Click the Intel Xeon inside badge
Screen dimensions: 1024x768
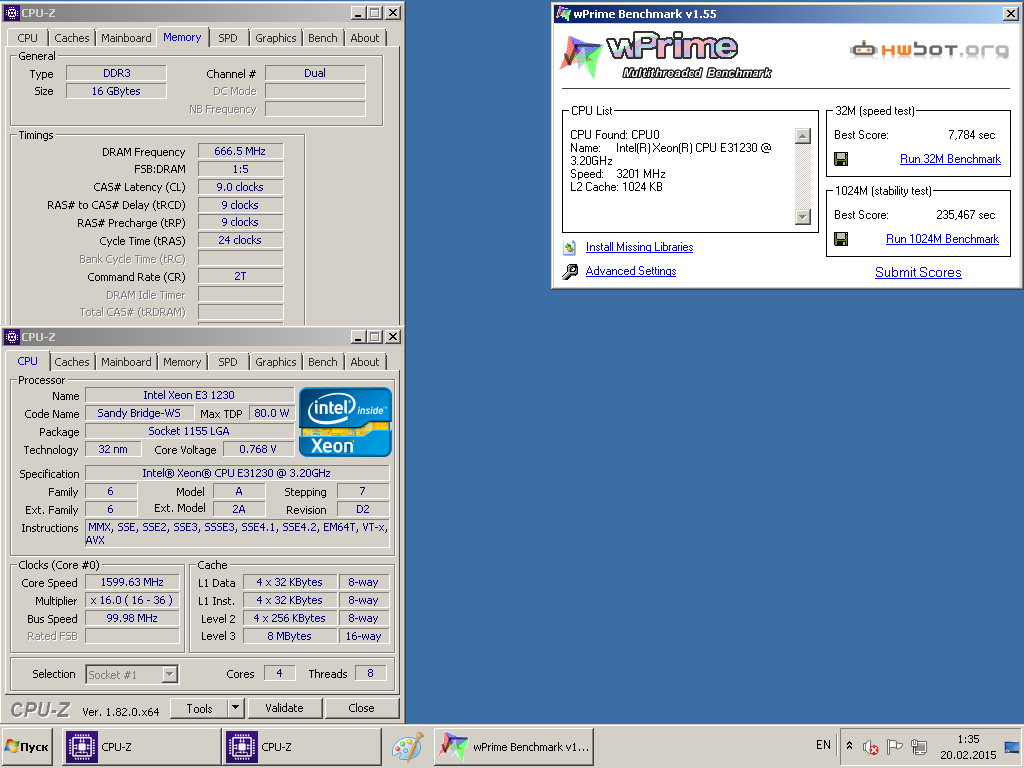(x=345, y=422)
